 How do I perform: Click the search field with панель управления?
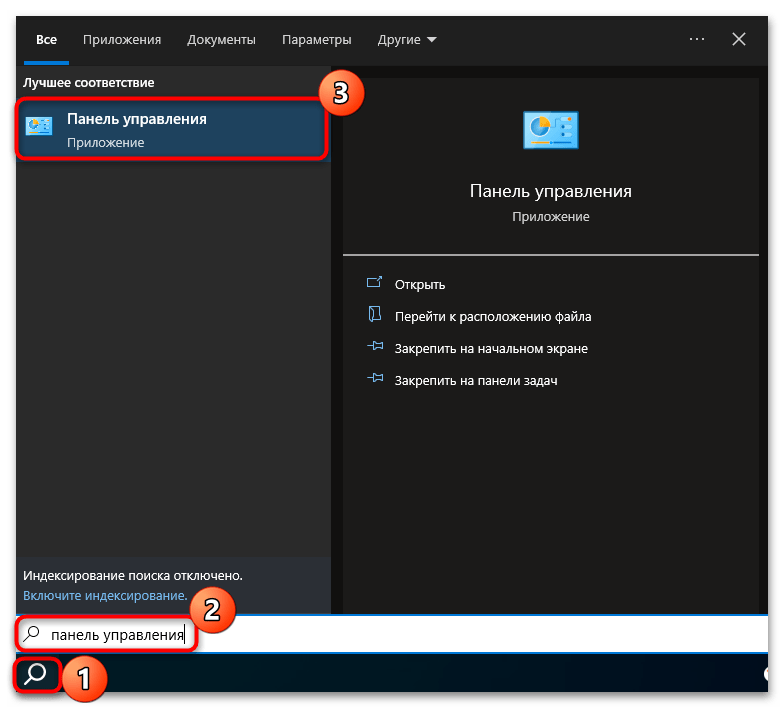coord(392,634)
